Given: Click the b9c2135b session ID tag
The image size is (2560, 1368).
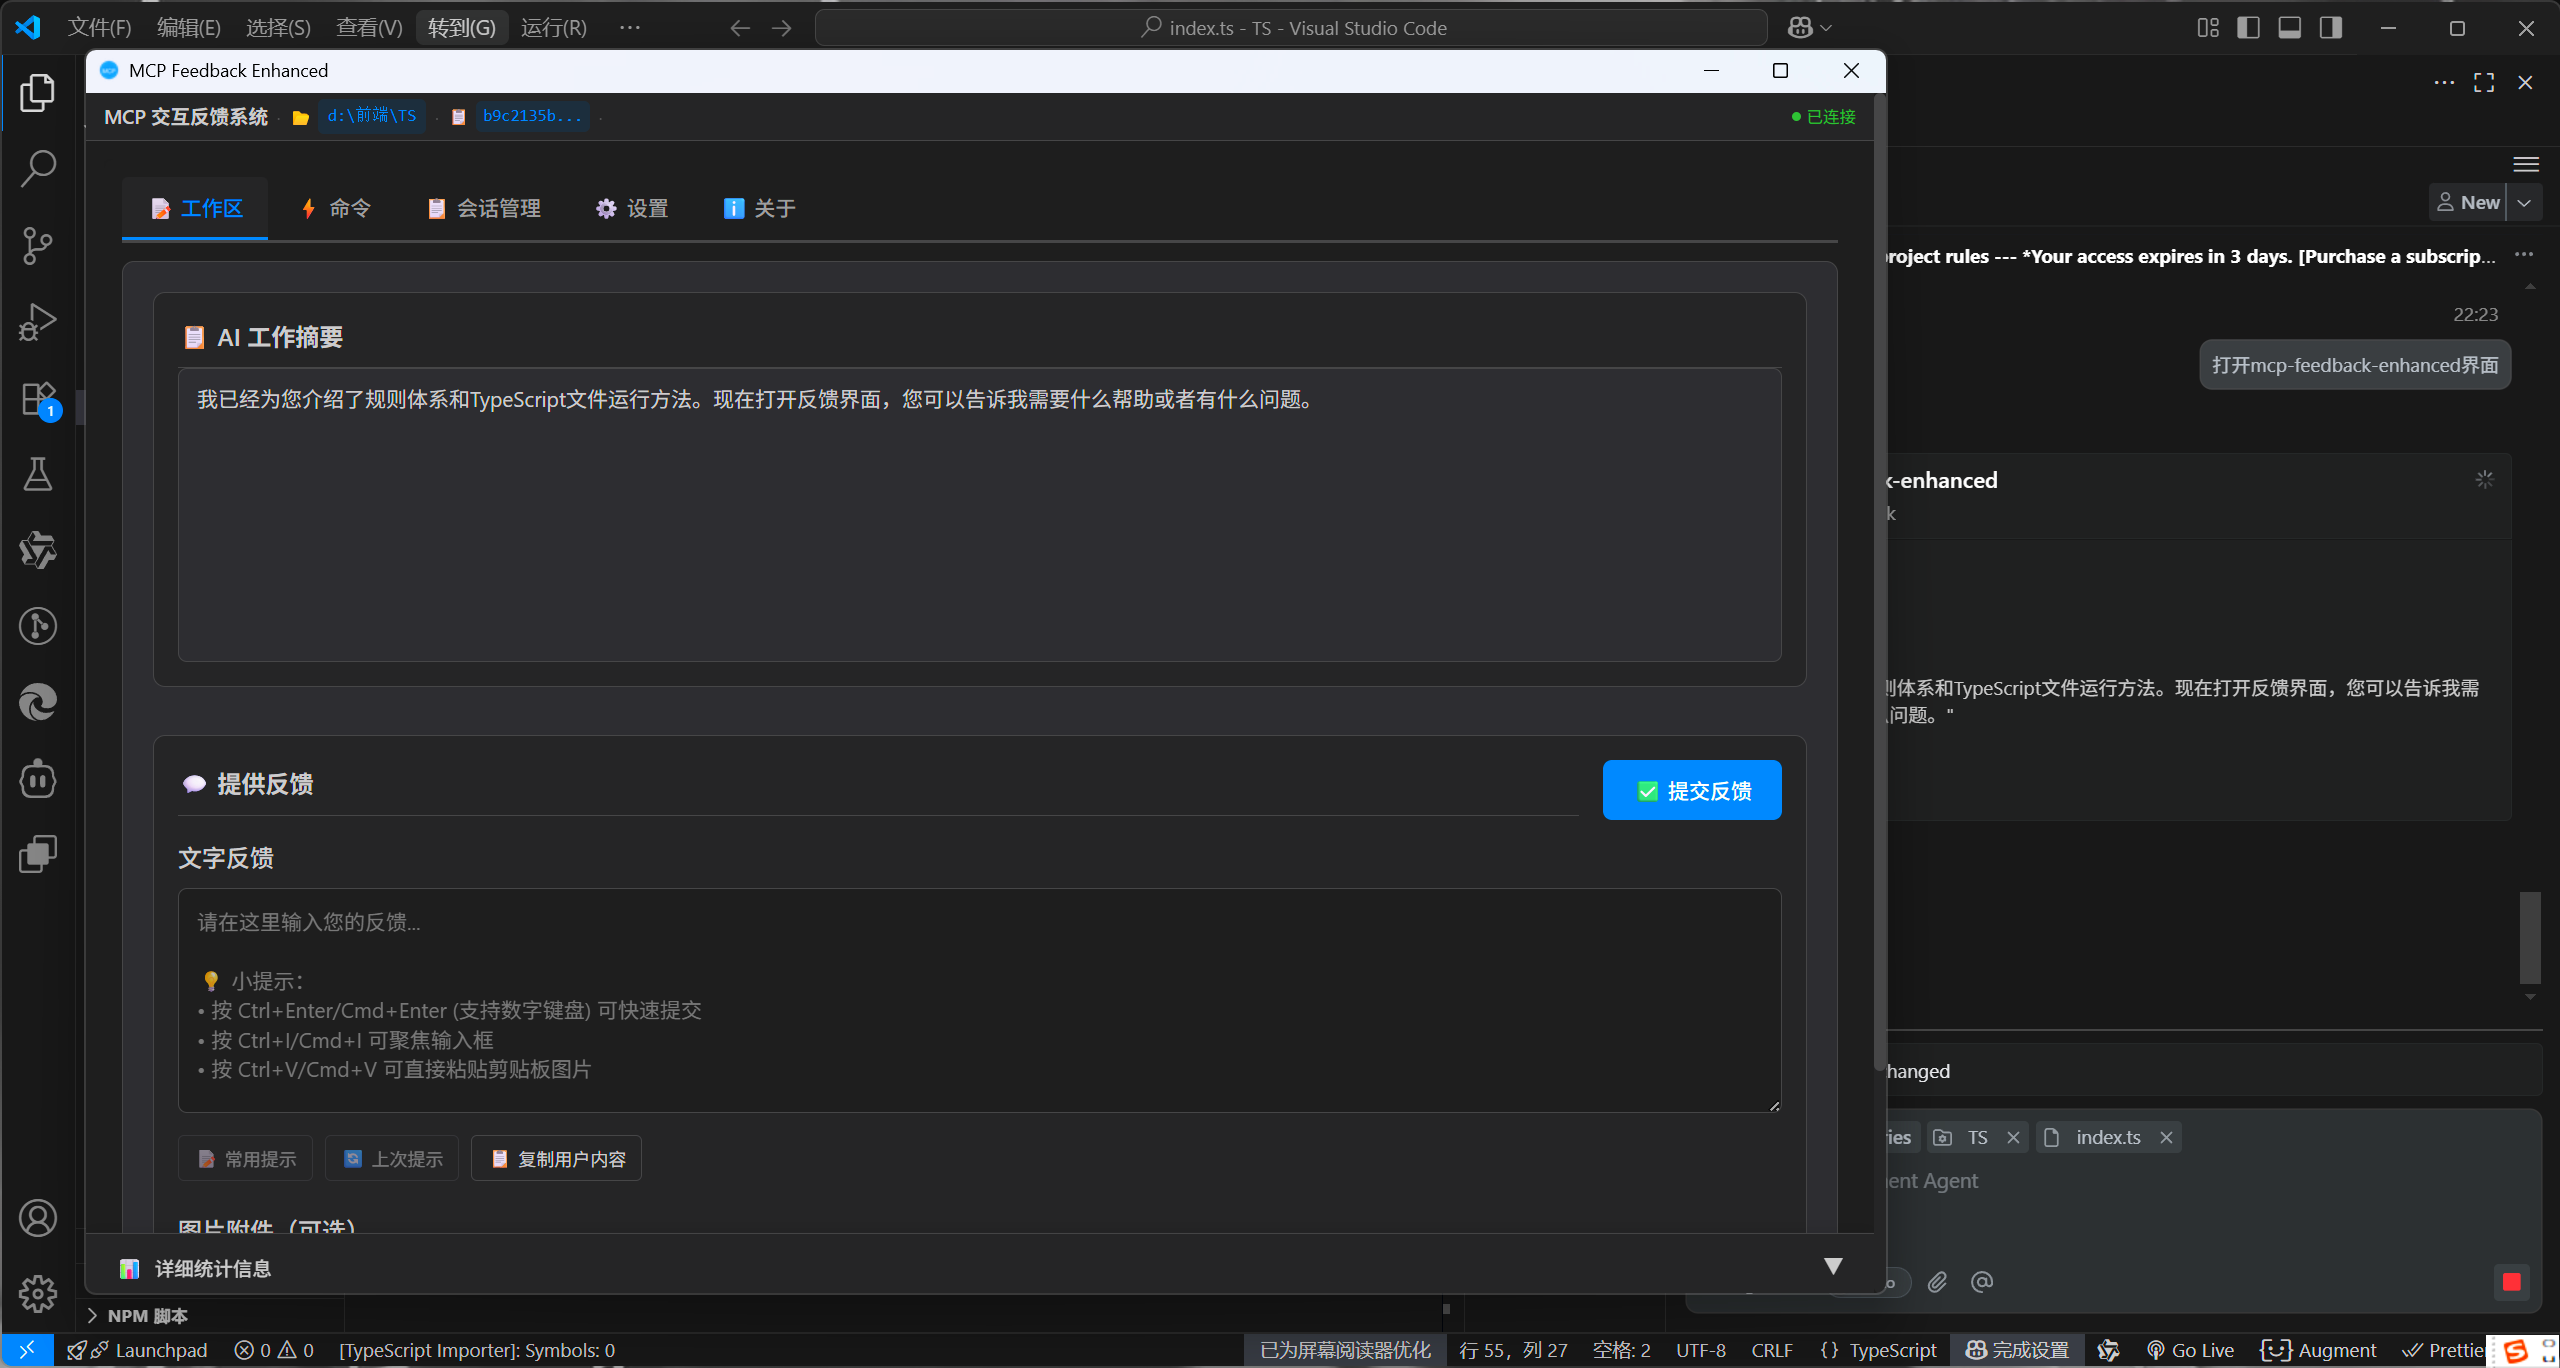Looking at the screenshot, I should click(532, 116).
